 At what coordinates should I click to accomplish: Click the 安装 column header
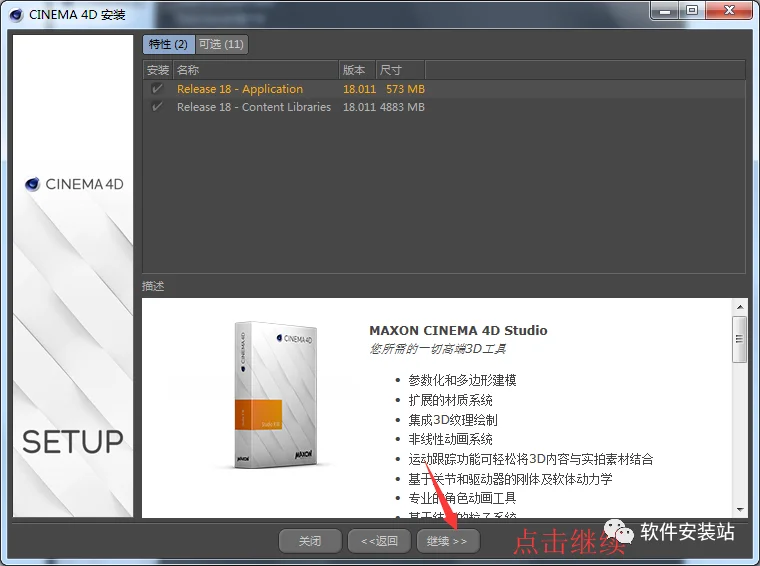pyautogui.click(x=158, y=70)
